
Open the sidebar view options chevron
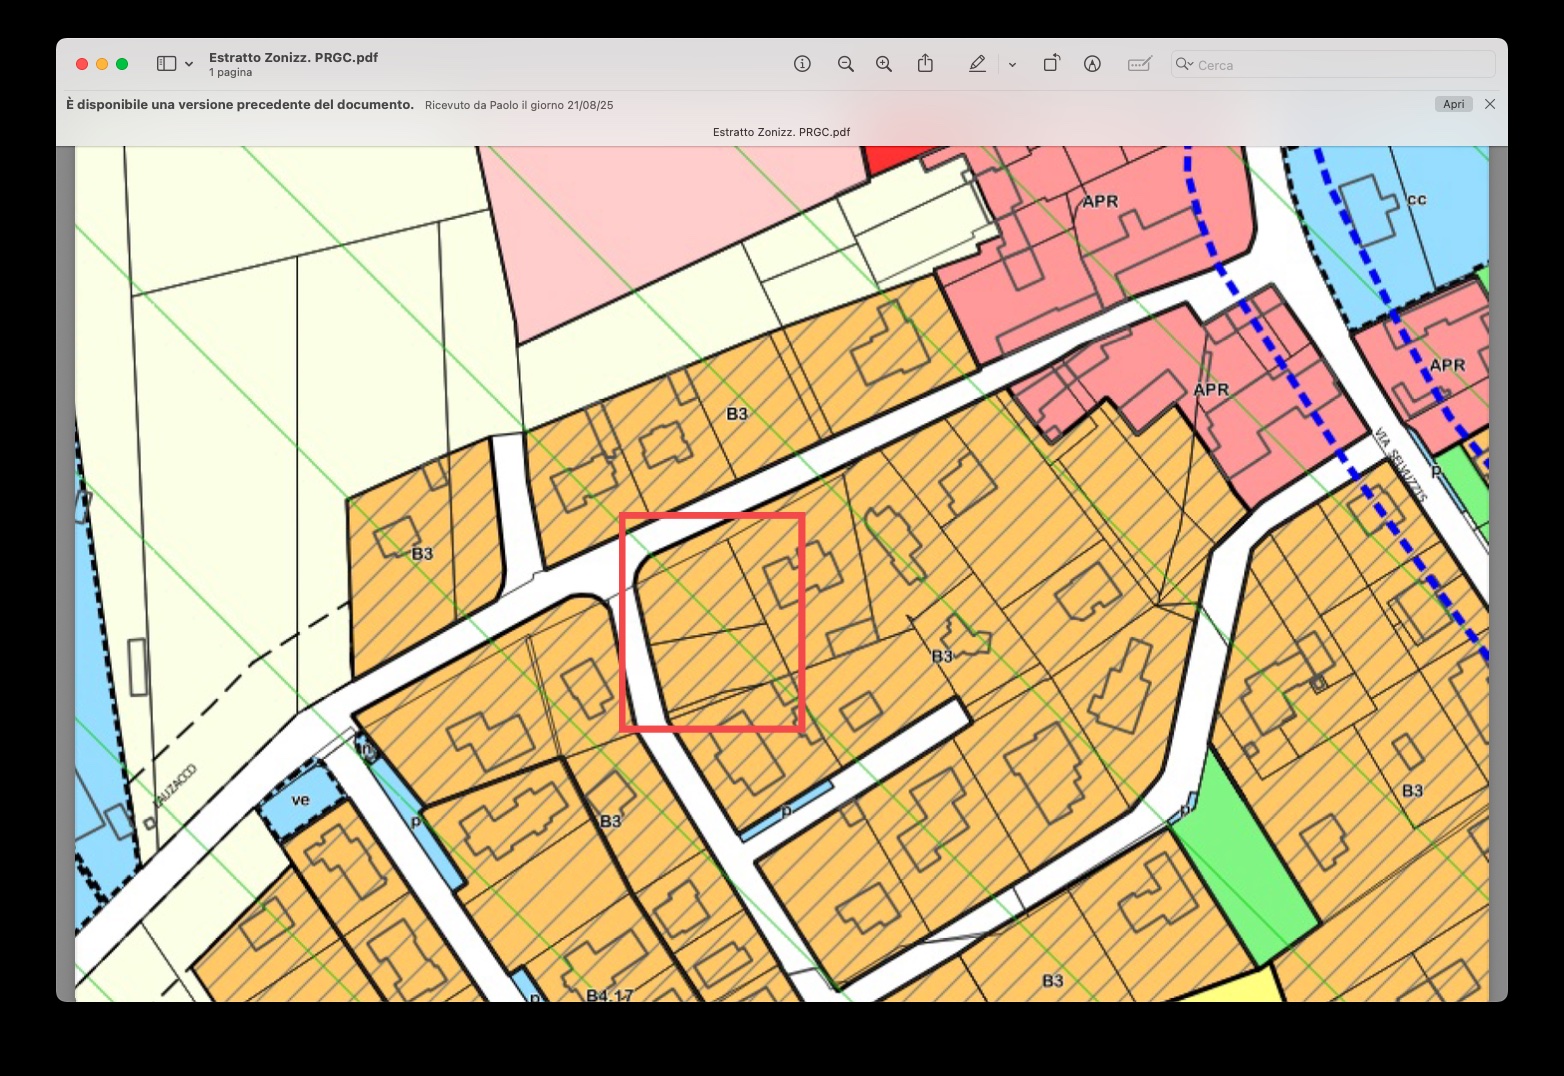(189, 64)
